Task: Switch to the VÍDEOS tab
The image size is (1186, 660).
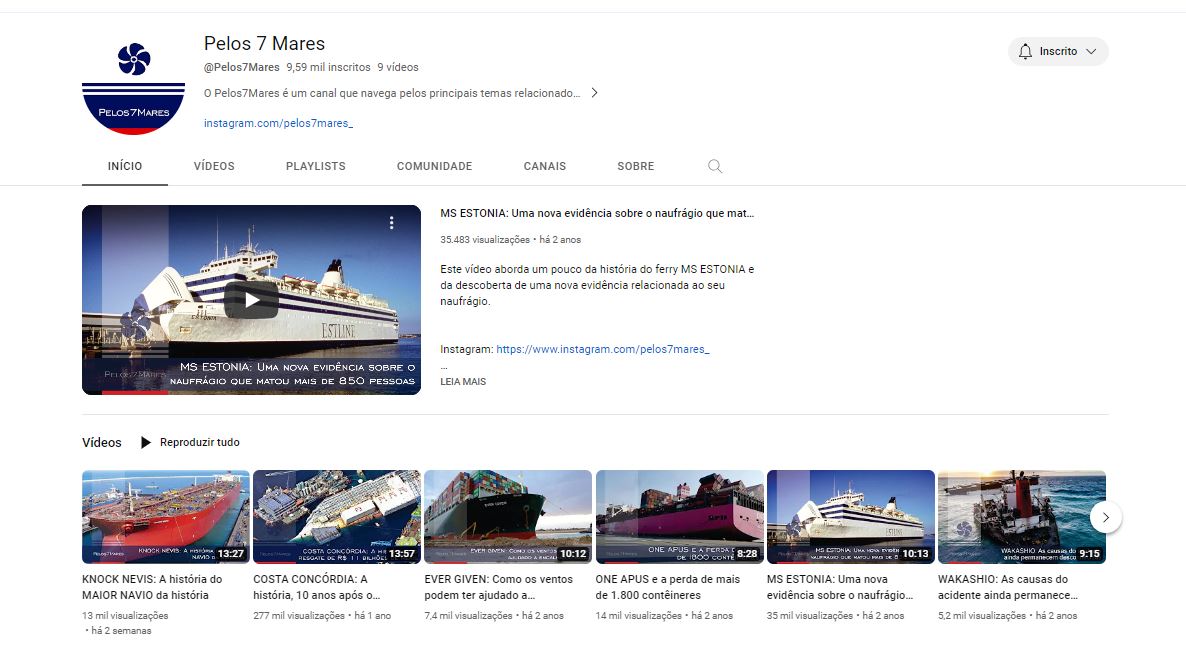Action: [x=214, y=166]
